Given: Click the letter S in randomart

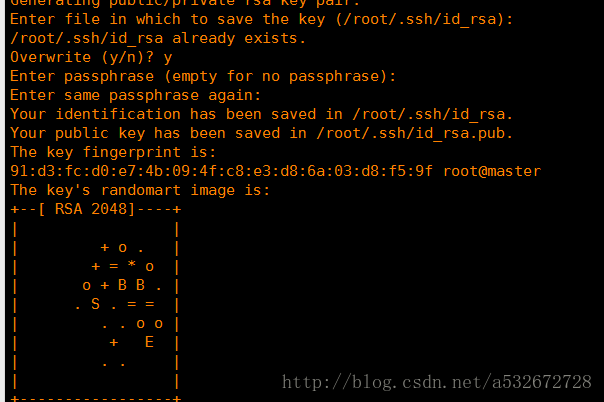Looking at the screenshot, I should tap(96, 304).
